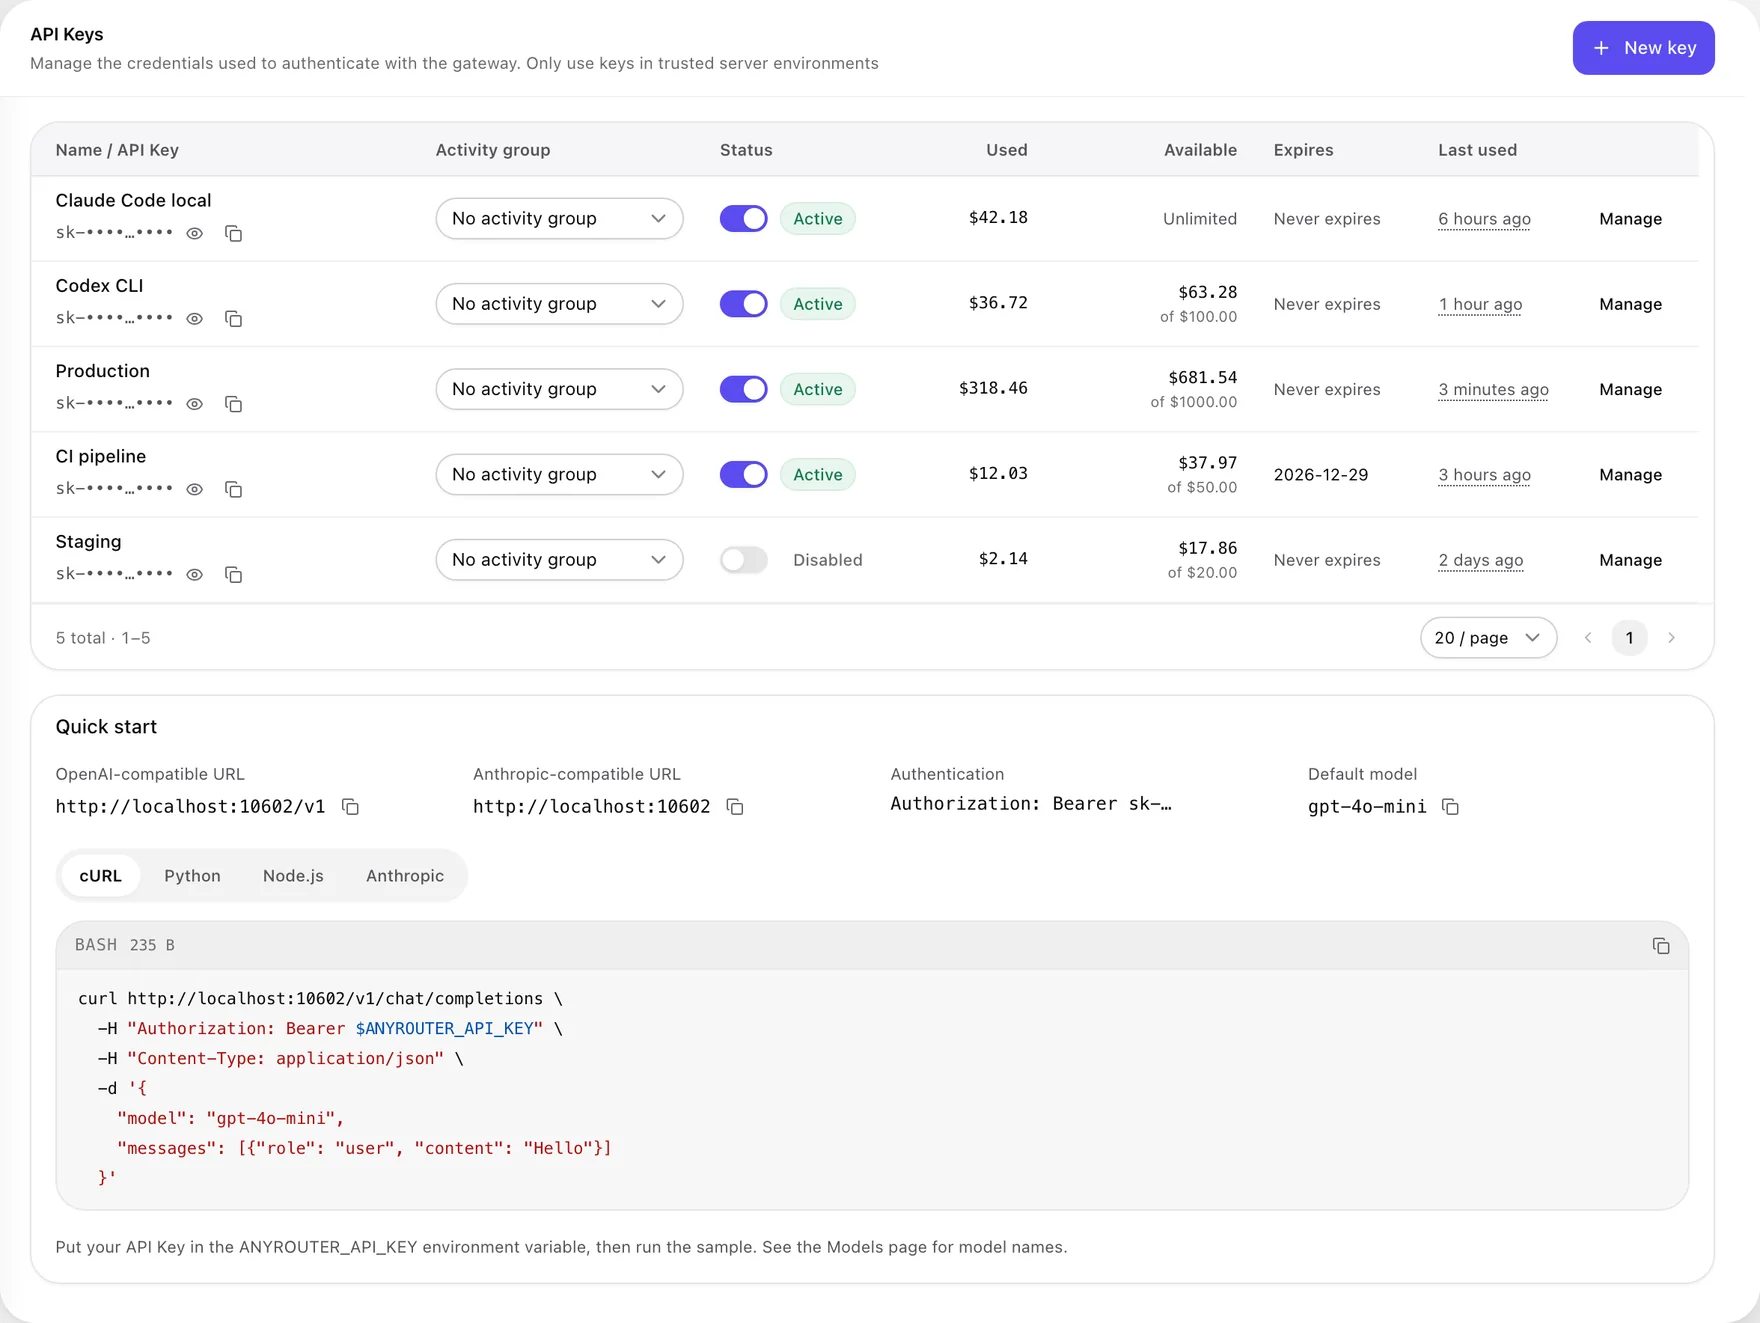The width and height of the screenshot is (1760, 1323).
Task: Copy the OpenAI-compatible URL
Action: [350, 806]
